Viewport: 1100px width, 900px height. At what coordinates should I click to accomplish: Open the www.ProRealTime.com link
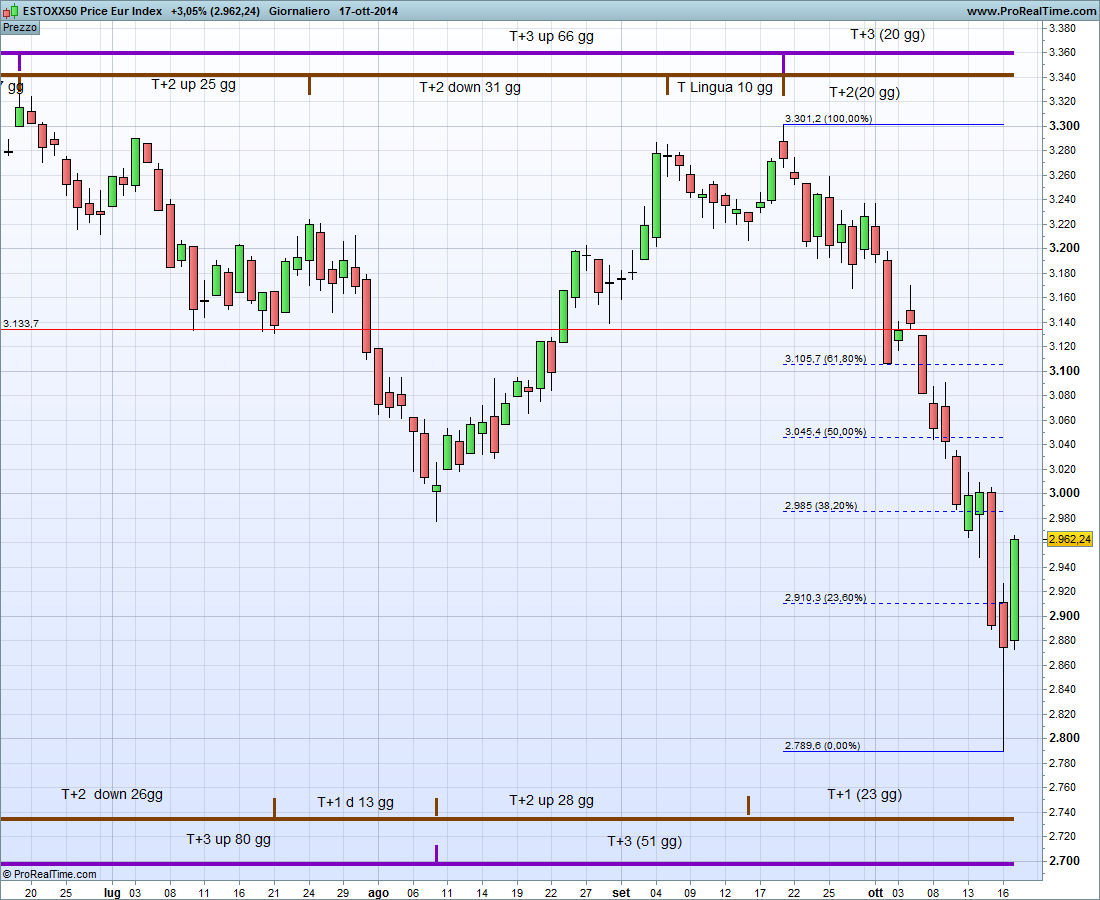(1030, 11)
